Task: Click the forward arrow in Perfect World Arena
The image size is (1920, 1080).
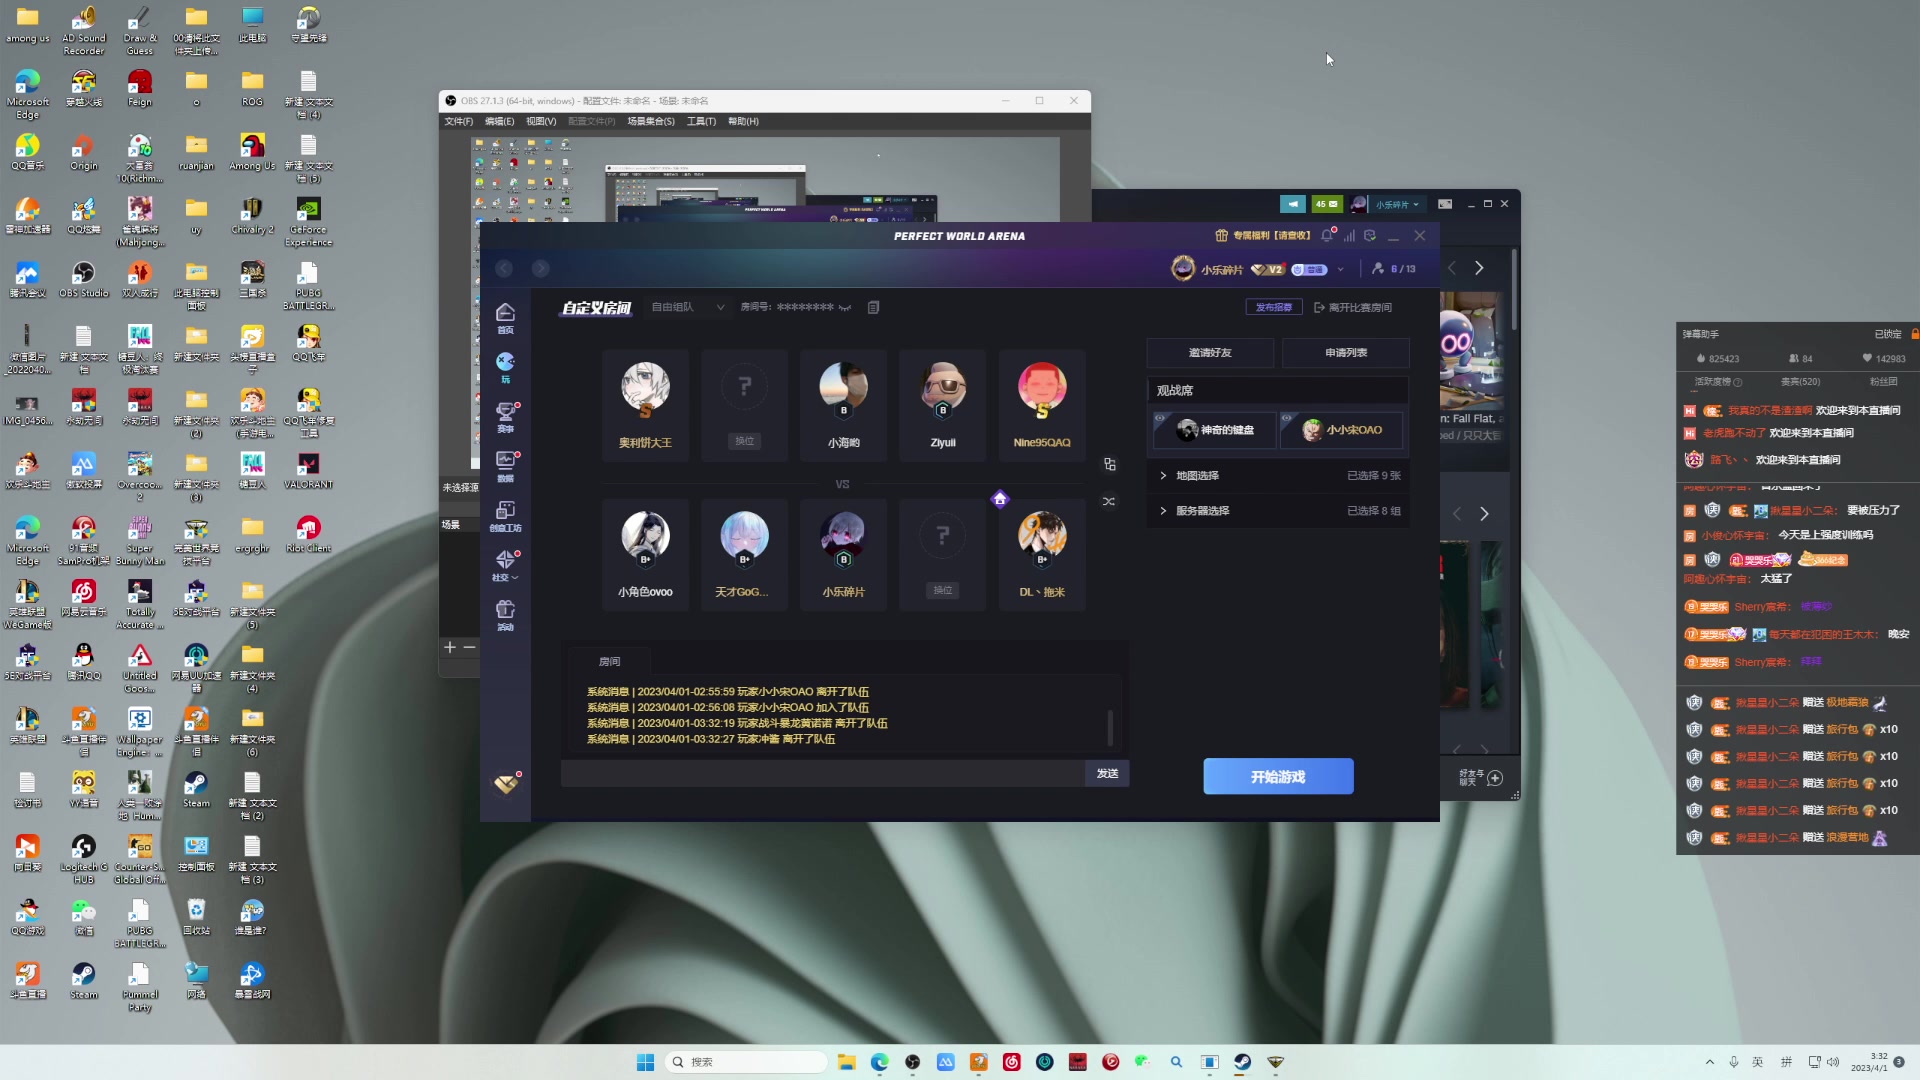Action: click(x=541, y=268)
